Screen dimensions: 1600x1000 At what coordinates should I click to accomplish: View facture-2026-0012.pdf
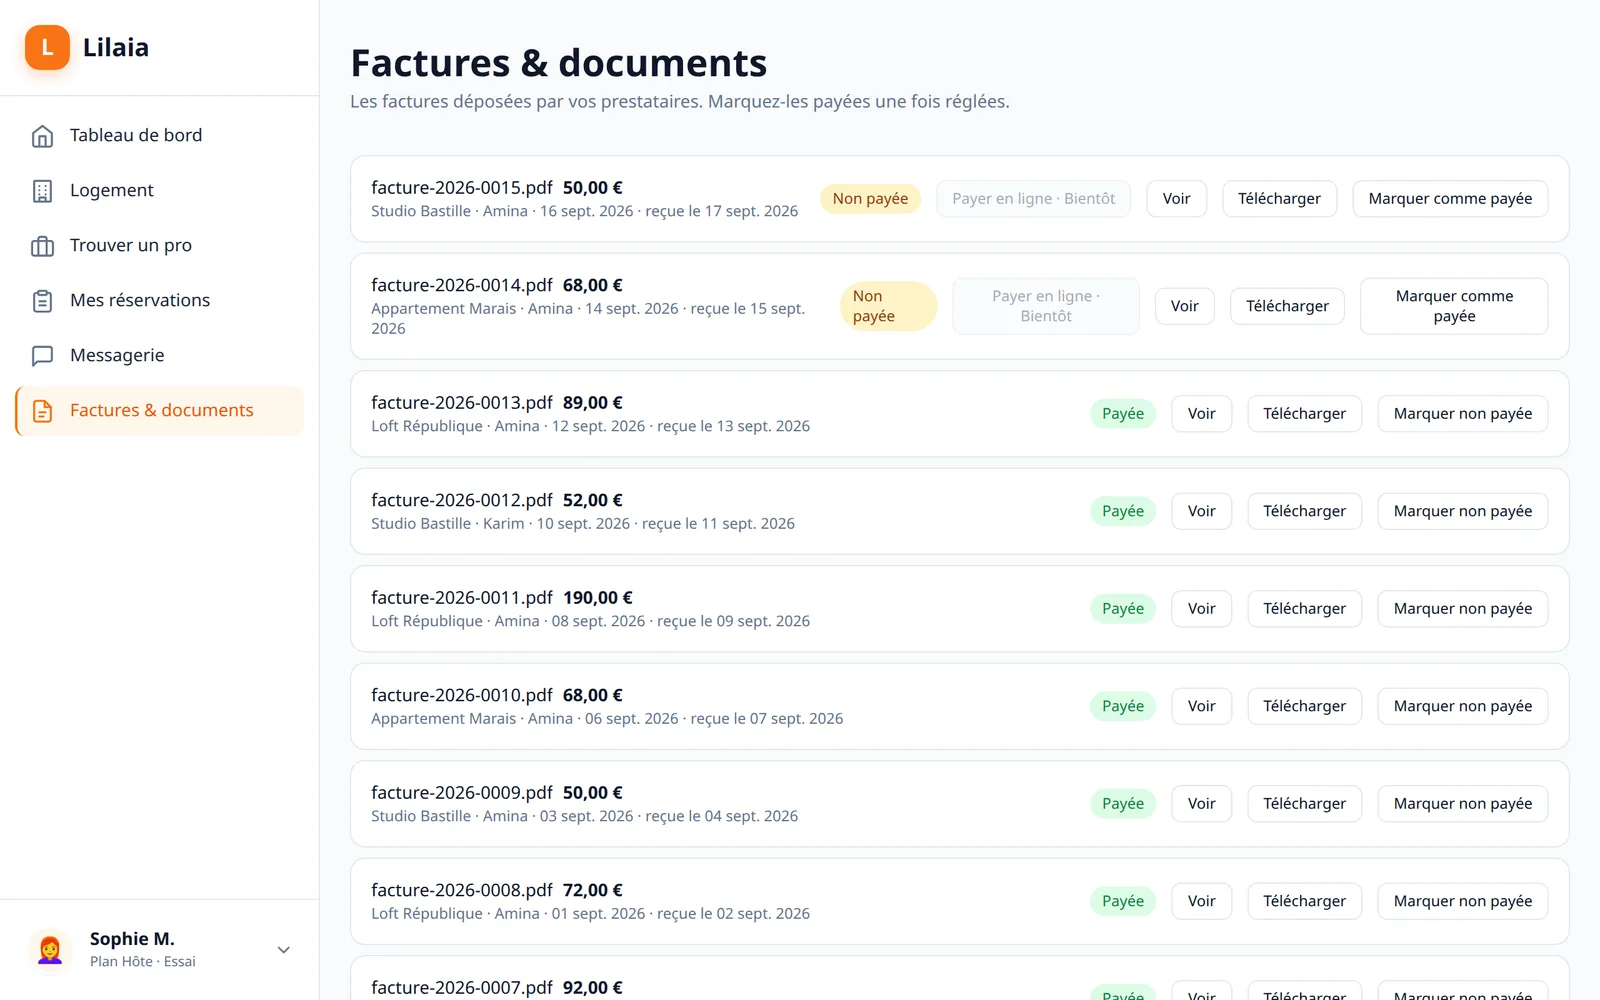[x=1201, y=511]
